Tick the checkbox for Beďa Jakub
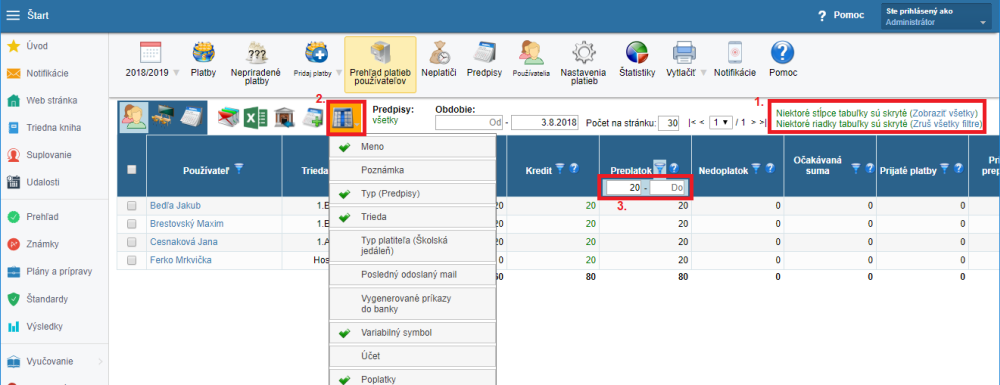 [x=132, y=206]
